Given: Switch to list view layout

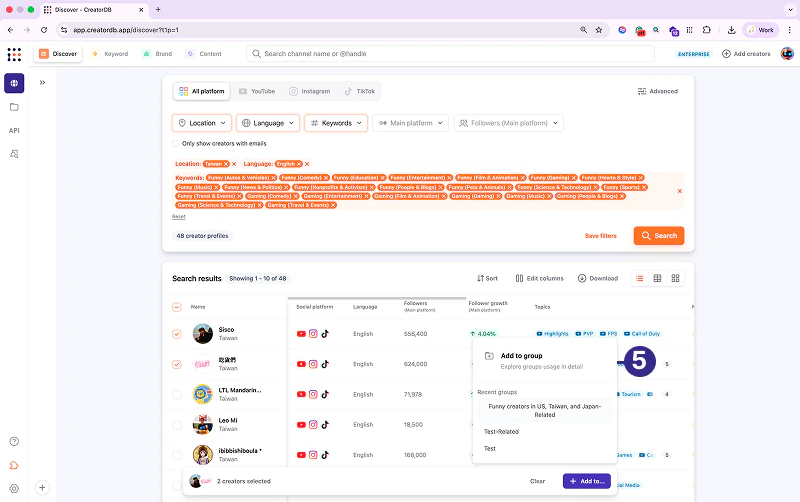Looking at the screenshot, I should [x=639, y=279].
